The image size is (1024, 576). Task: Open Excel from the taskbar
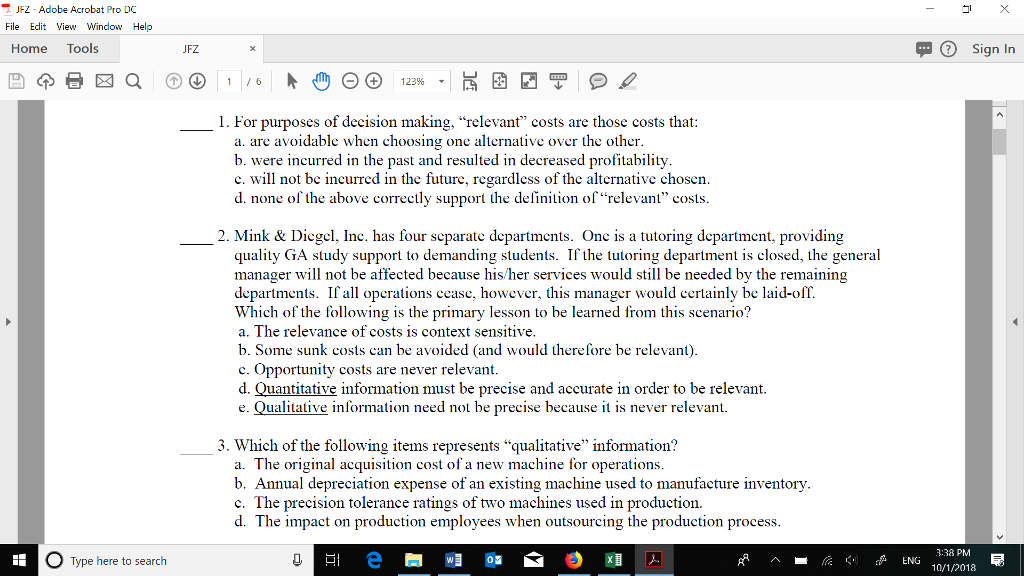[x=613, y=560]
